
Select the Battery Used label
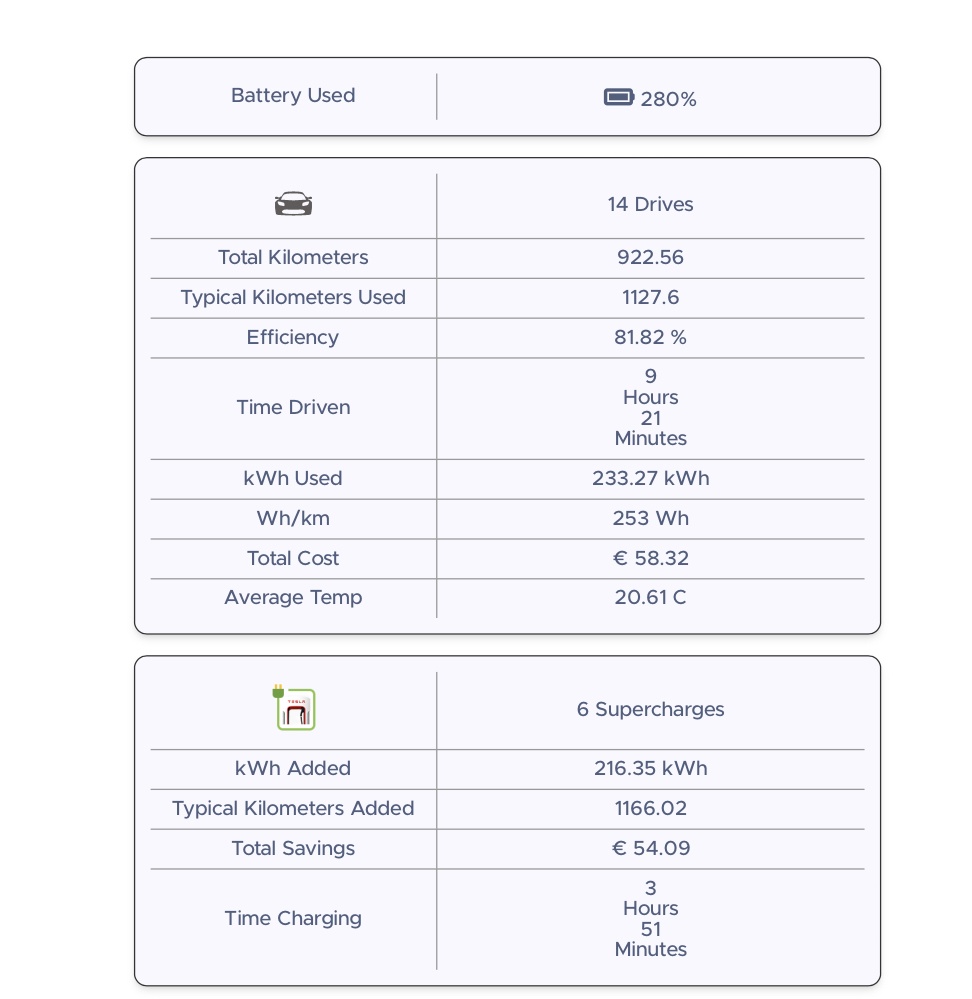click(x=293, y=96)
